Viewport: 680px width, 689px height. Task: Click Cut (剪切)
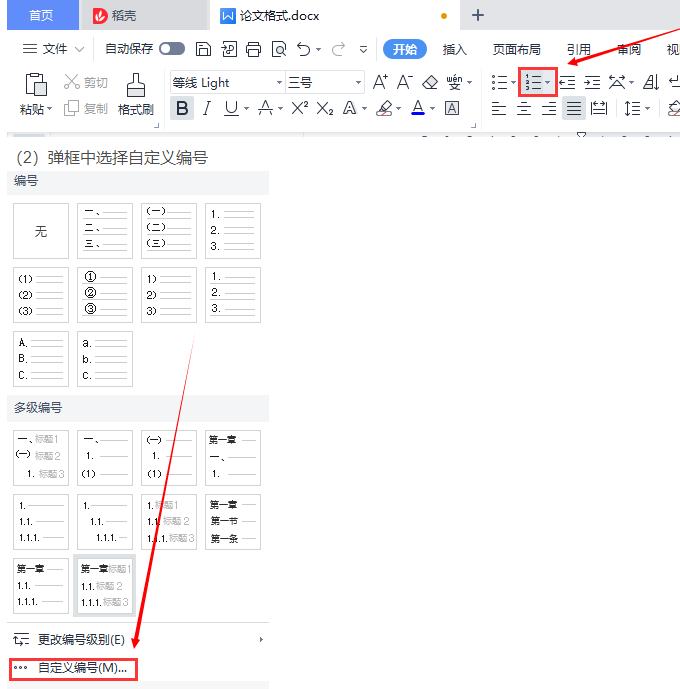[86, 82]
